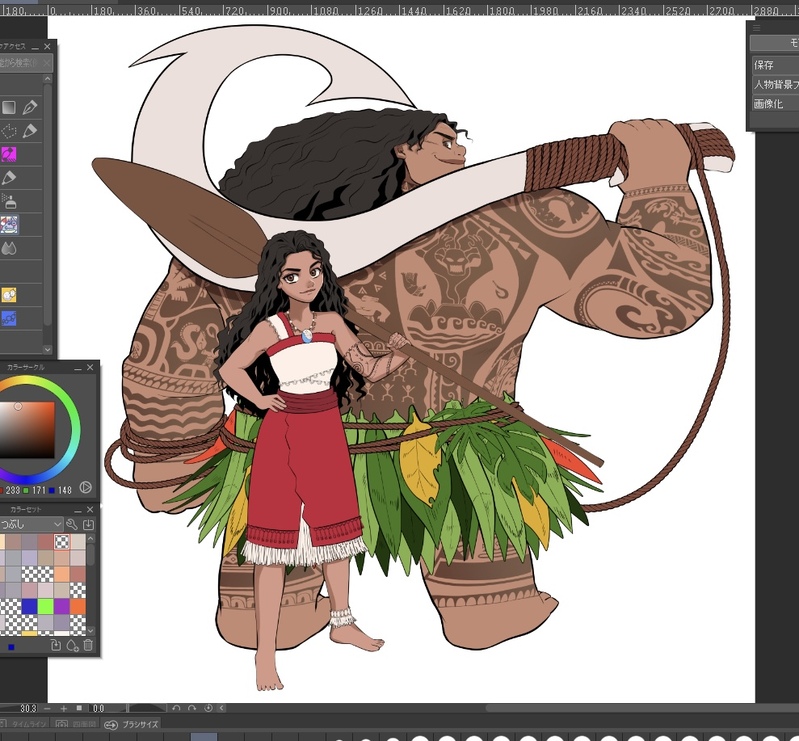Click the blue icon in Quick Access
The width and height of the screenshot is (799, 741).
[9, 319]
